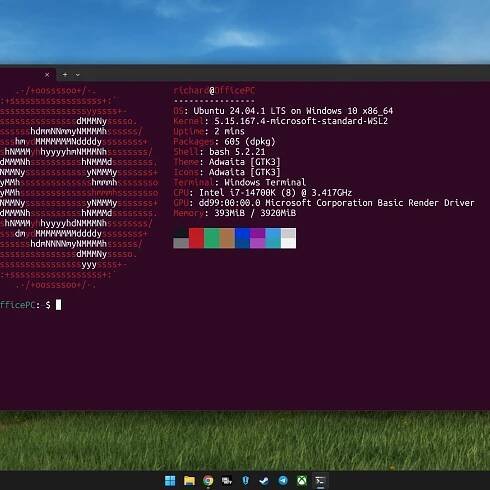Viewport: 490px width, 490px height.
Task: Open Telegram from the taskbar
Action: pos(283,480)
